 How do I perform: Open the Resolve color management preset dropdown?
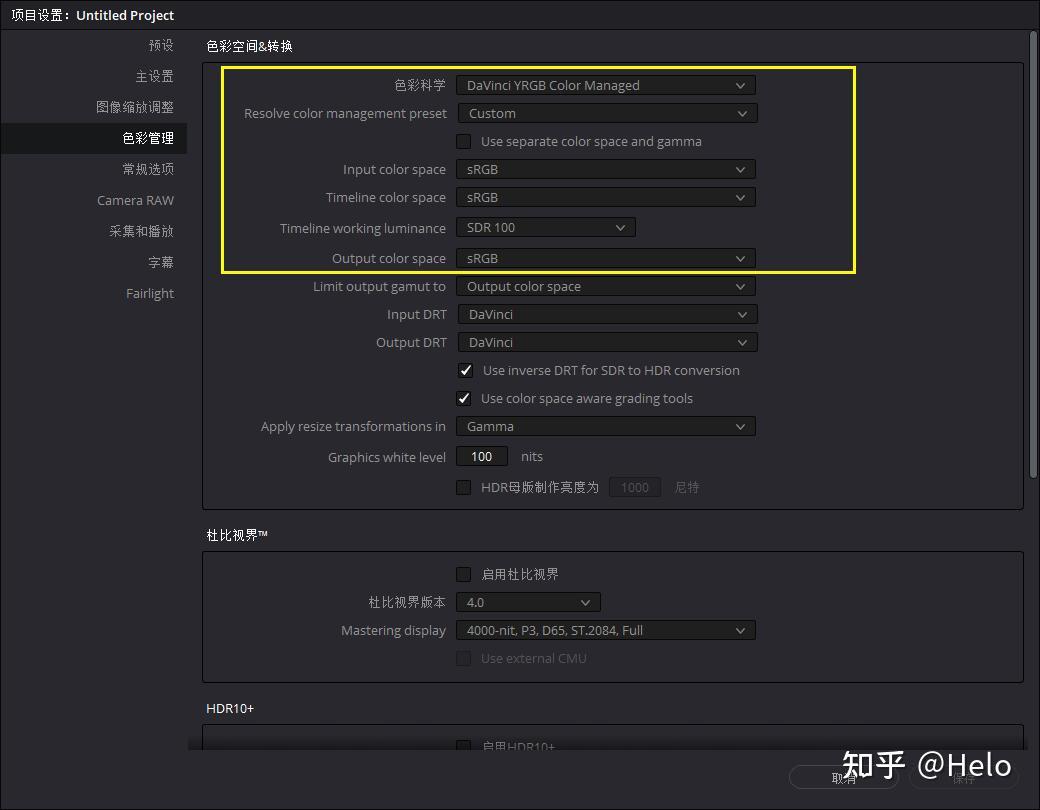click(605, 113)
